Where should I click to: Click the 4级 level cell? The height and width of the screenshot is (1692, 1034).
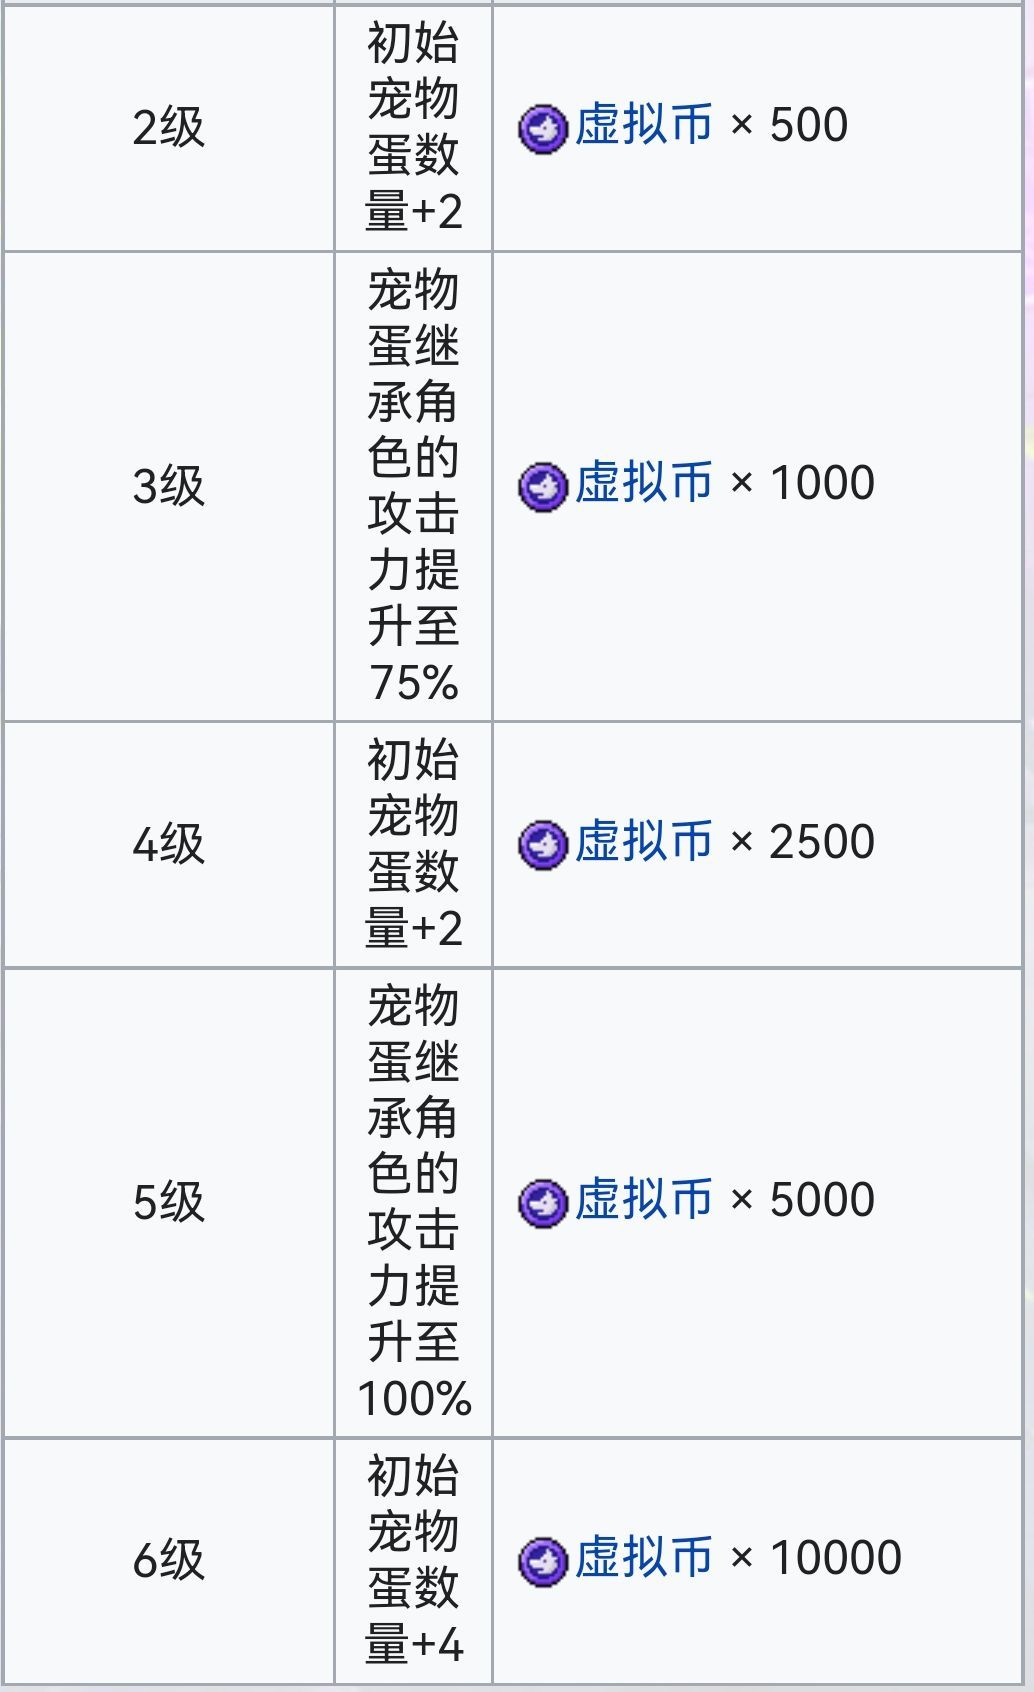(168, 844)
